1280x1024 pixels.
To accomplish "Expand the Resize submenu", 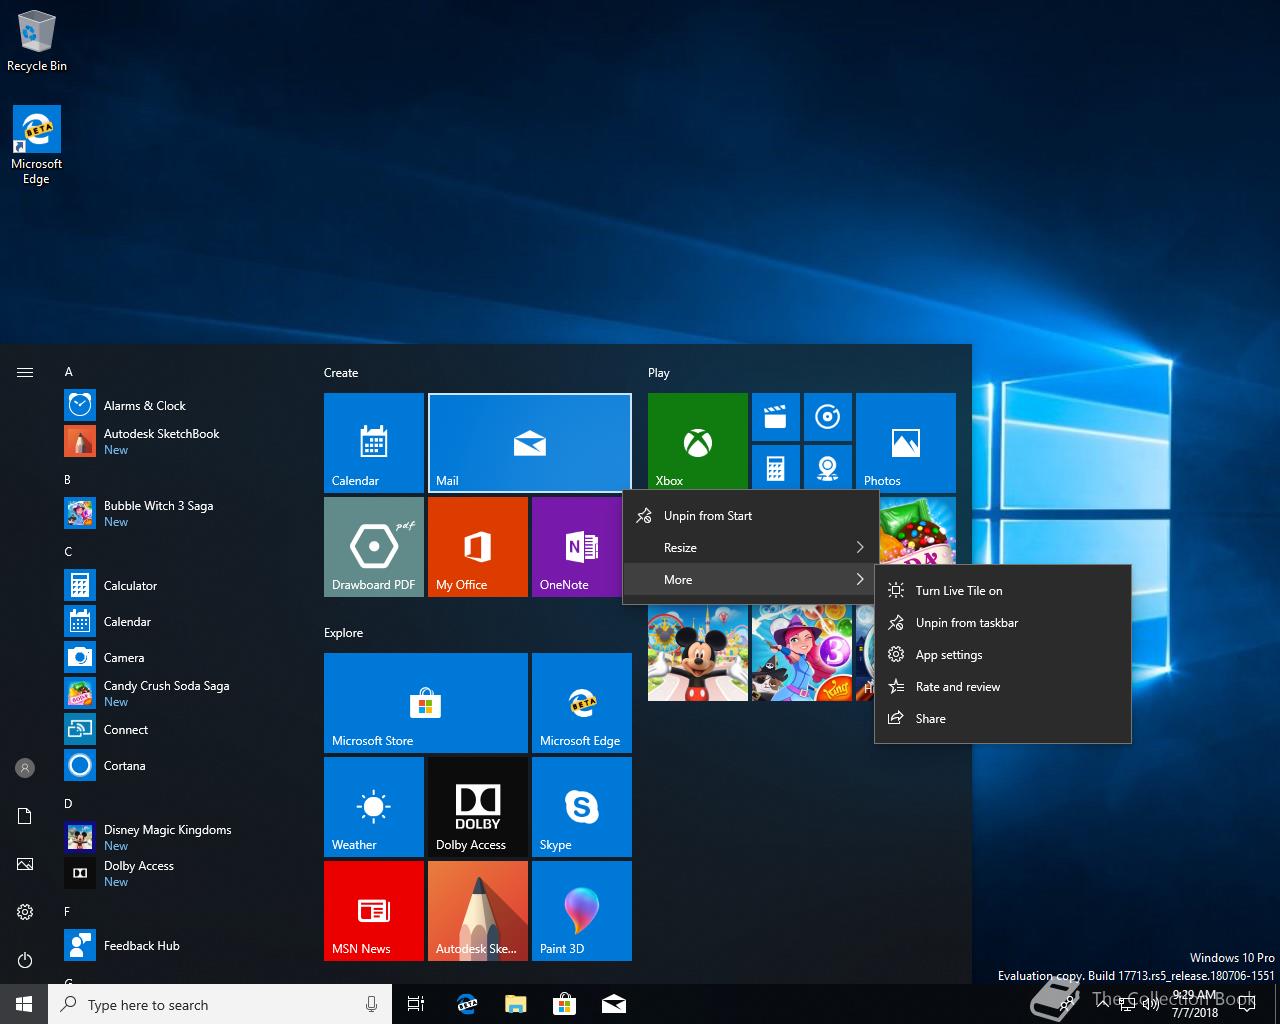I will pyautogui.click(x=750, y=548).
